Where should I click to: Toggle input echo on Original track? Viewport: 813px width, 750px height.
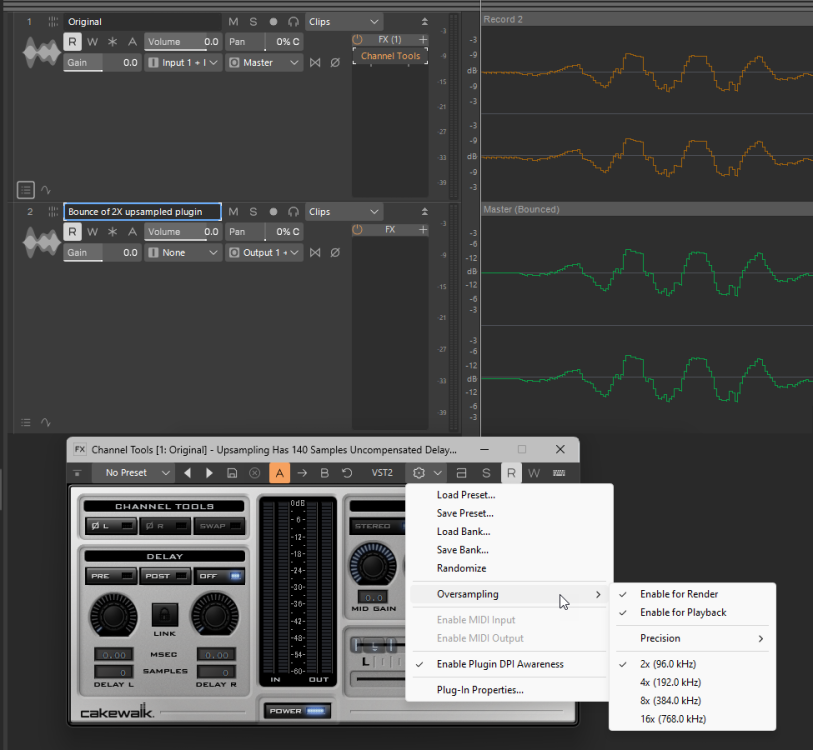point(293,22)
